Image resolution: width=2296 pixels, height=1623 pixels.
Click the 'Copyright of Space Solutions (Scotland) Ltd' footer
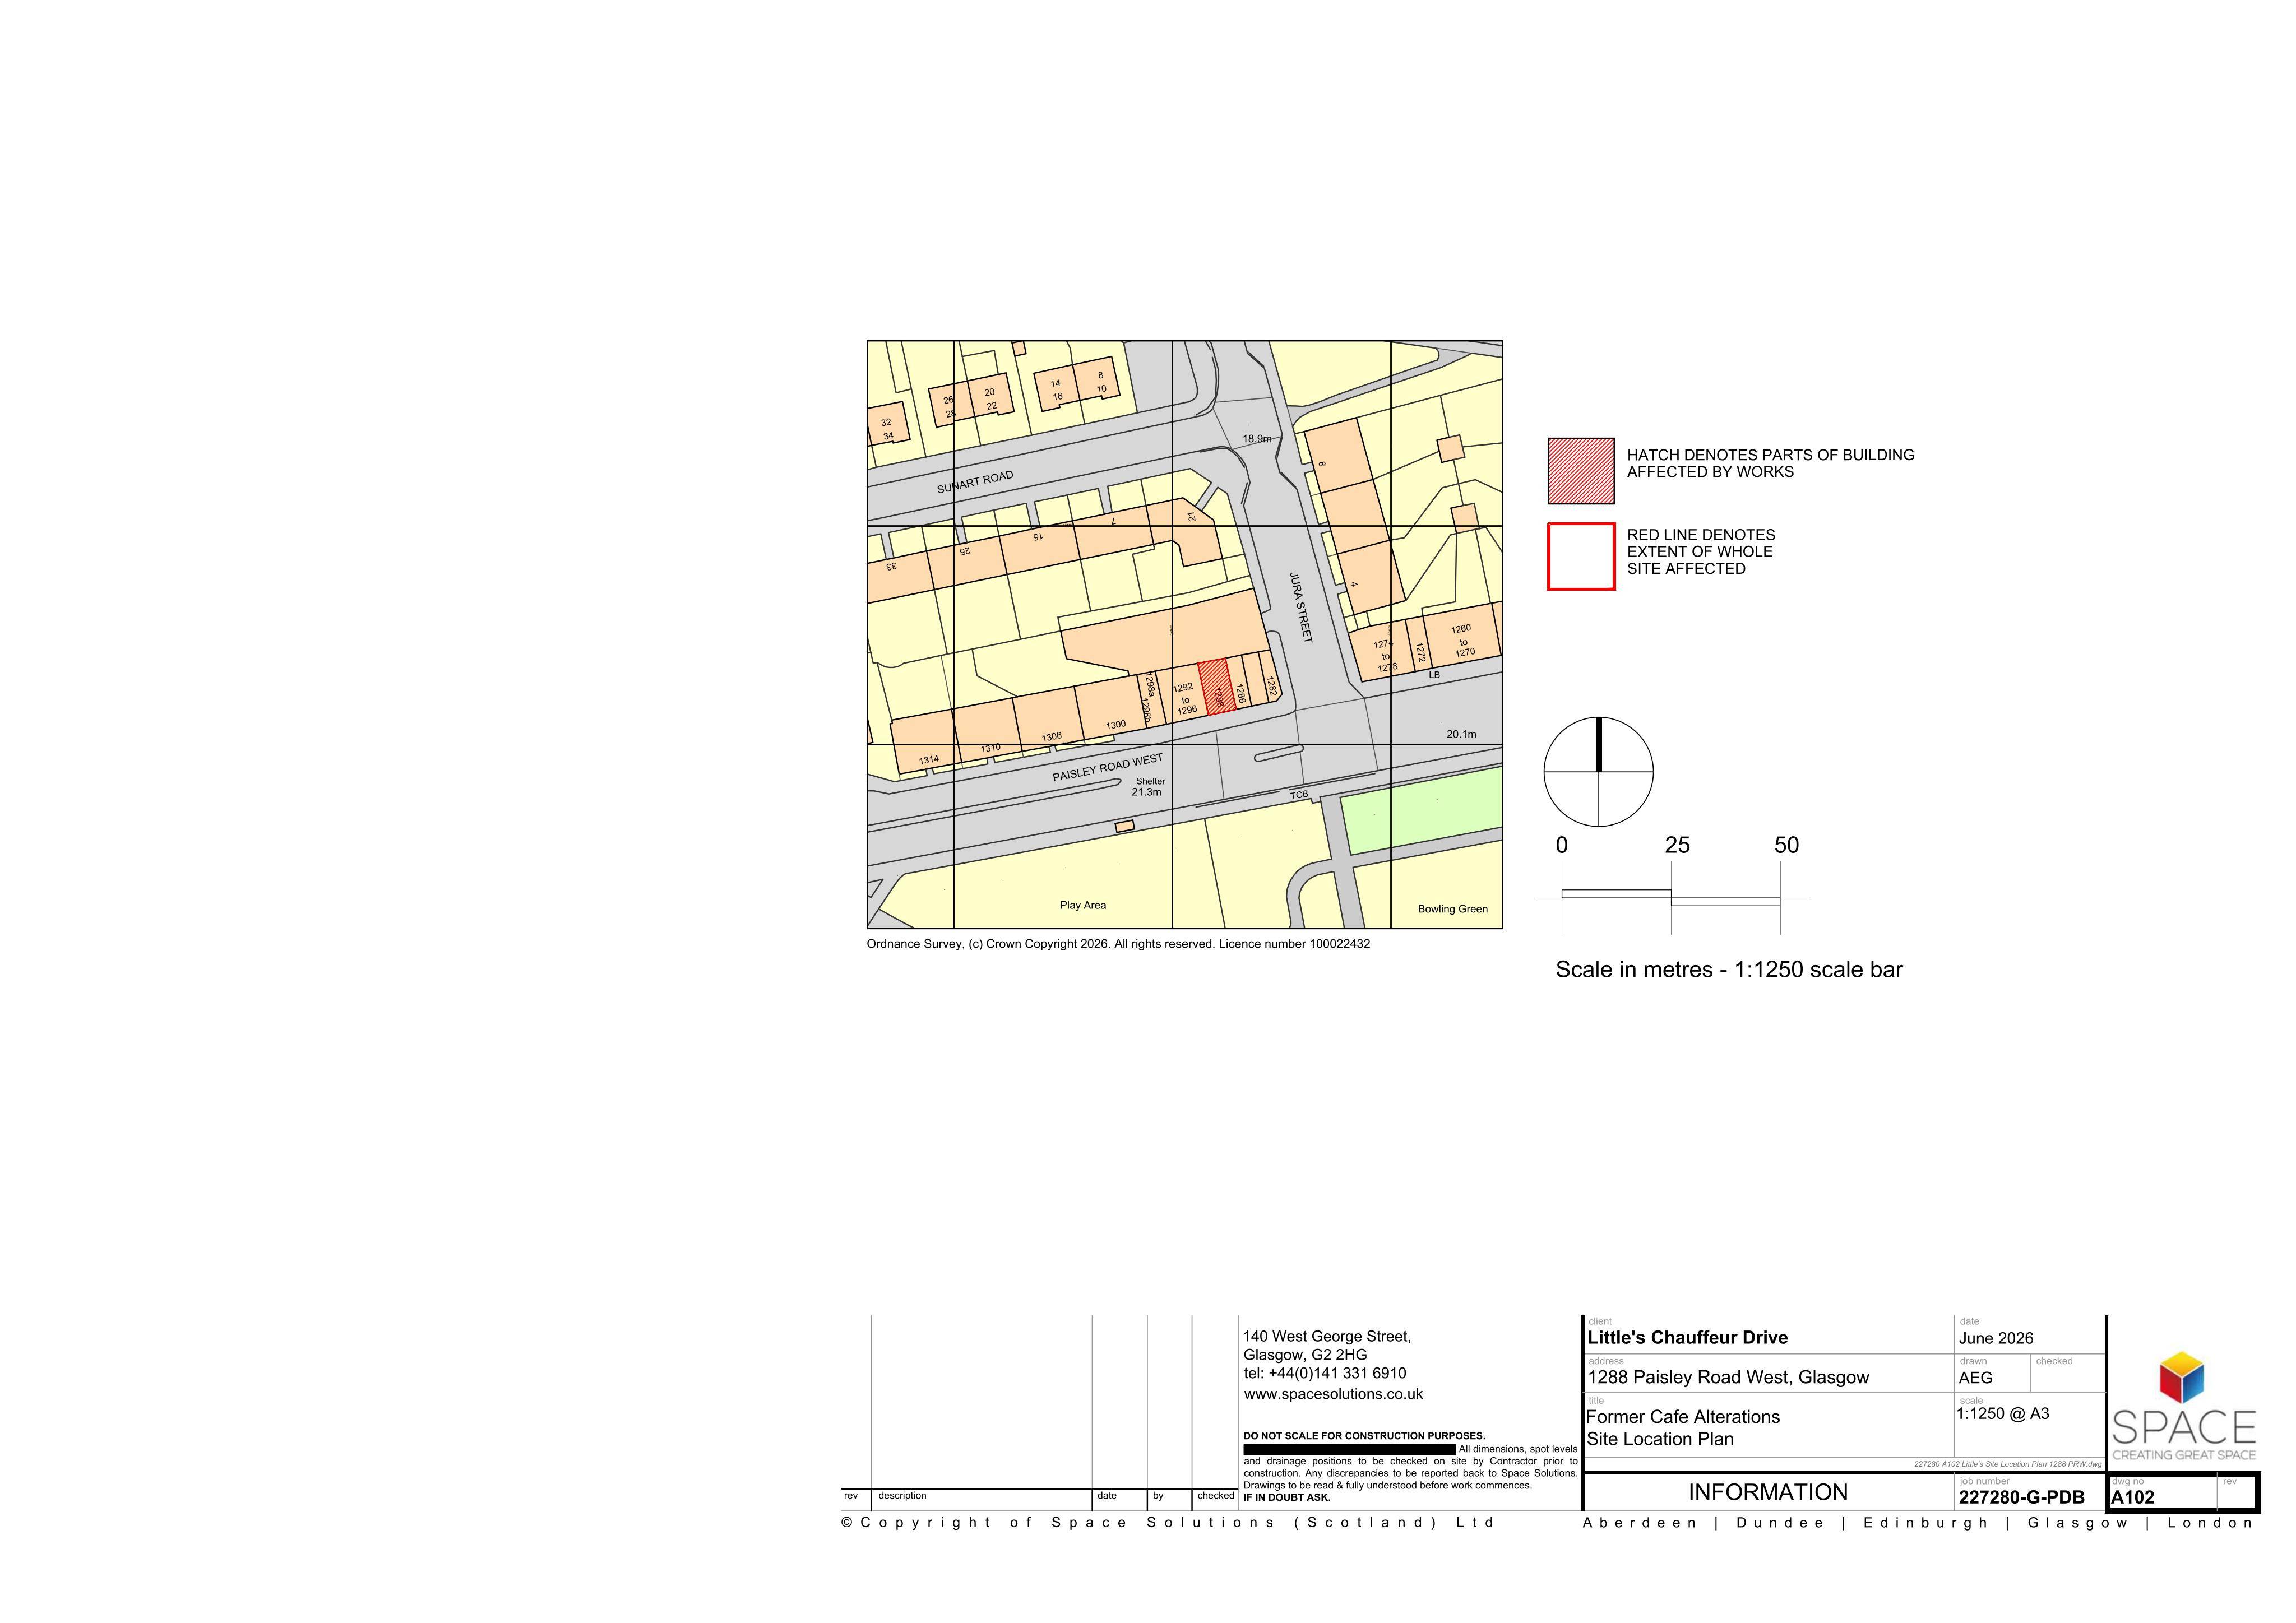click(1168, 1522)
